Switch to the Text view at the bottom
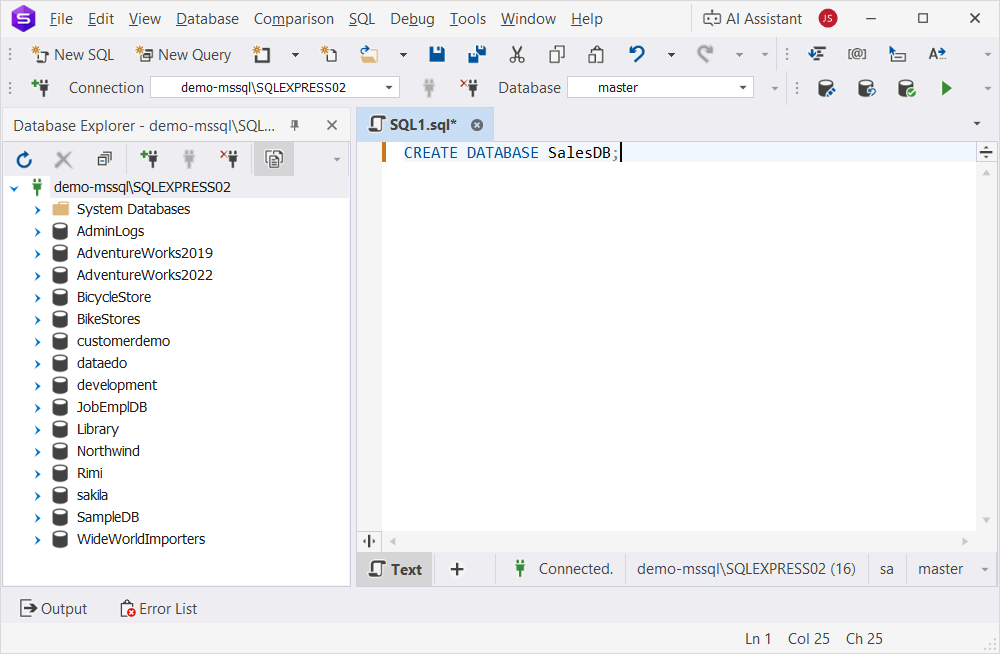Screen dimensions: 1000x654 click(x=394, y=568)
